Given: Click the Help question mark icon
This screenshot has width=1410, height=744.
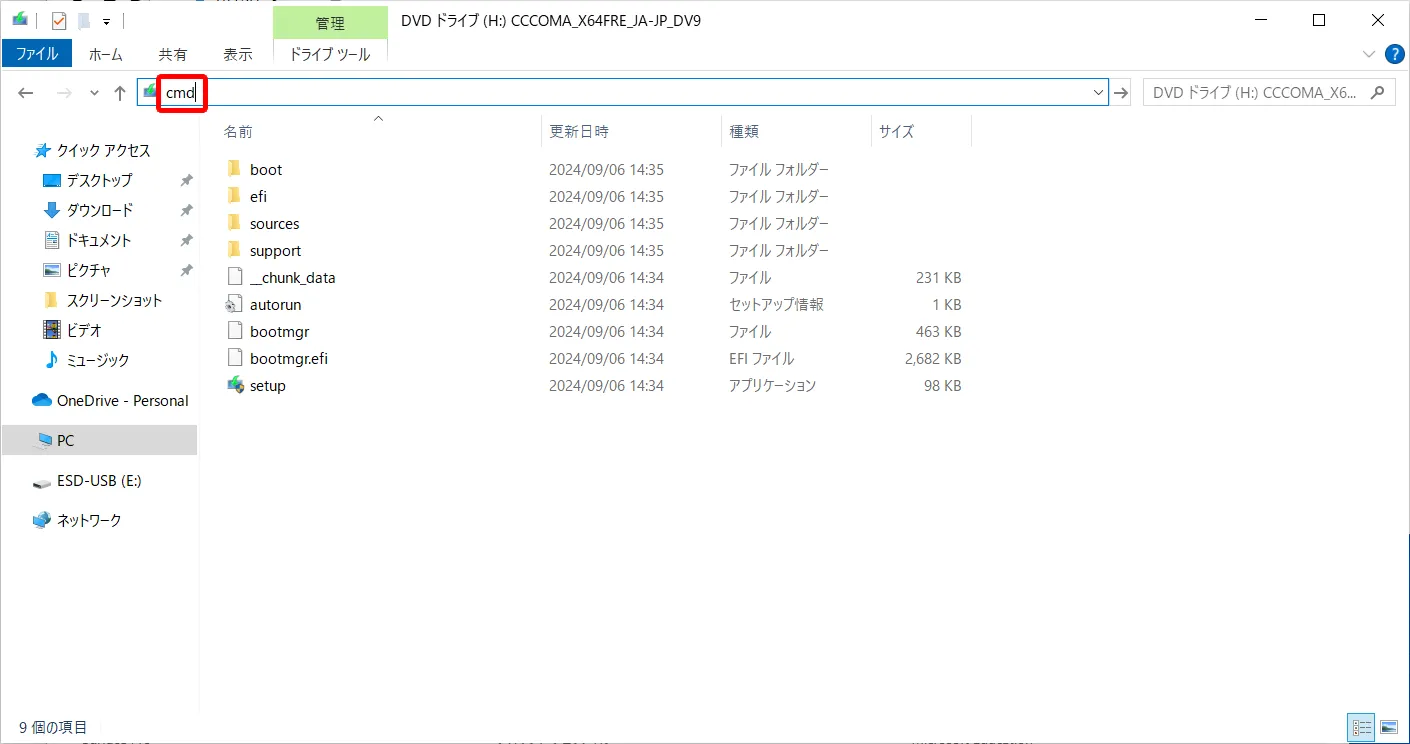Looking at the screenshot, I should [x=1395, y=54].
